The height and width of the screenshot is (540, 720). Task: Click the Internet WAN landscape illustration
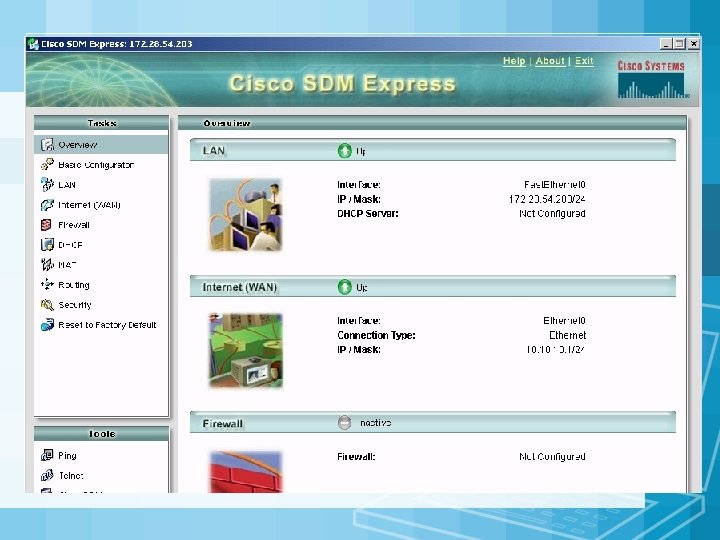245,350
